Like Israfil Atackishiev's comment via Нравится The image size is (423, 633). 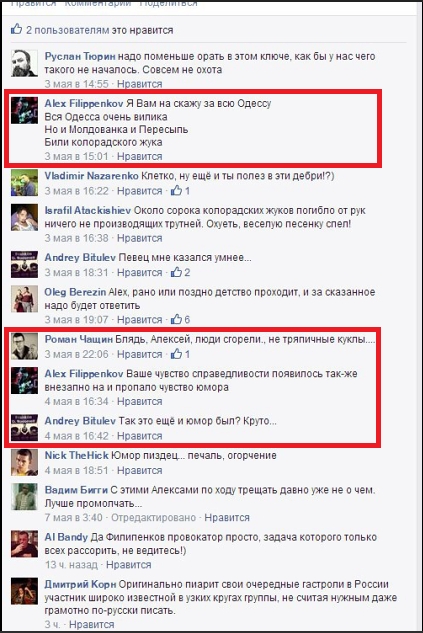[140, 238]
